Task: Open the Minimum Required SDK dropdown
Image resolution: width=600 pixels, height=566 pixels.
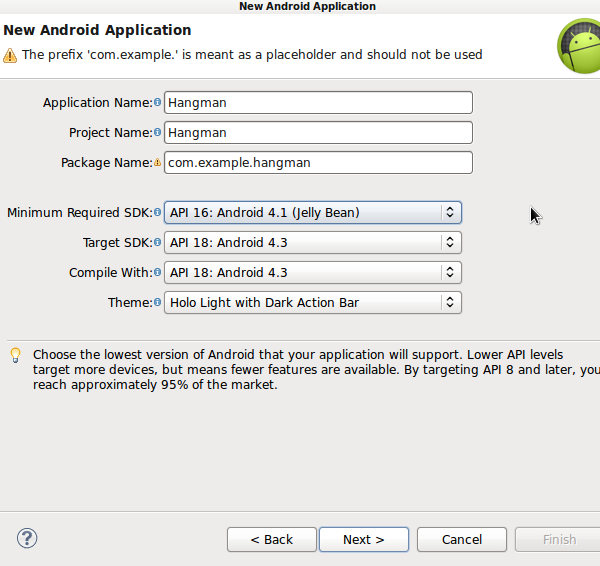Action: pyautogui.click(x=313, y=212)
